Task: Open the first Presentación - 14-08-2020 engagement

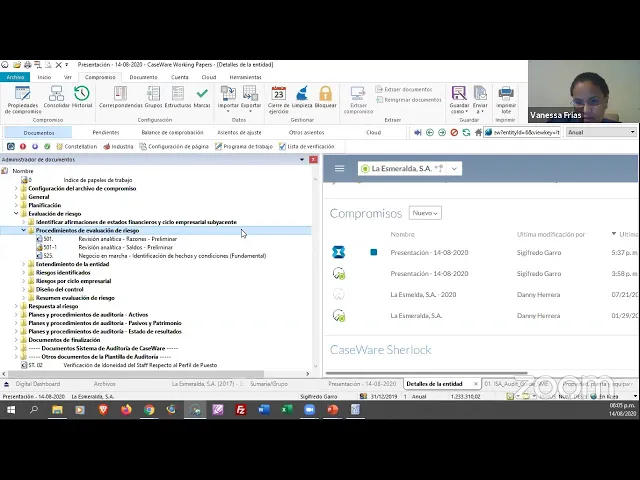Action: (429, 253)
